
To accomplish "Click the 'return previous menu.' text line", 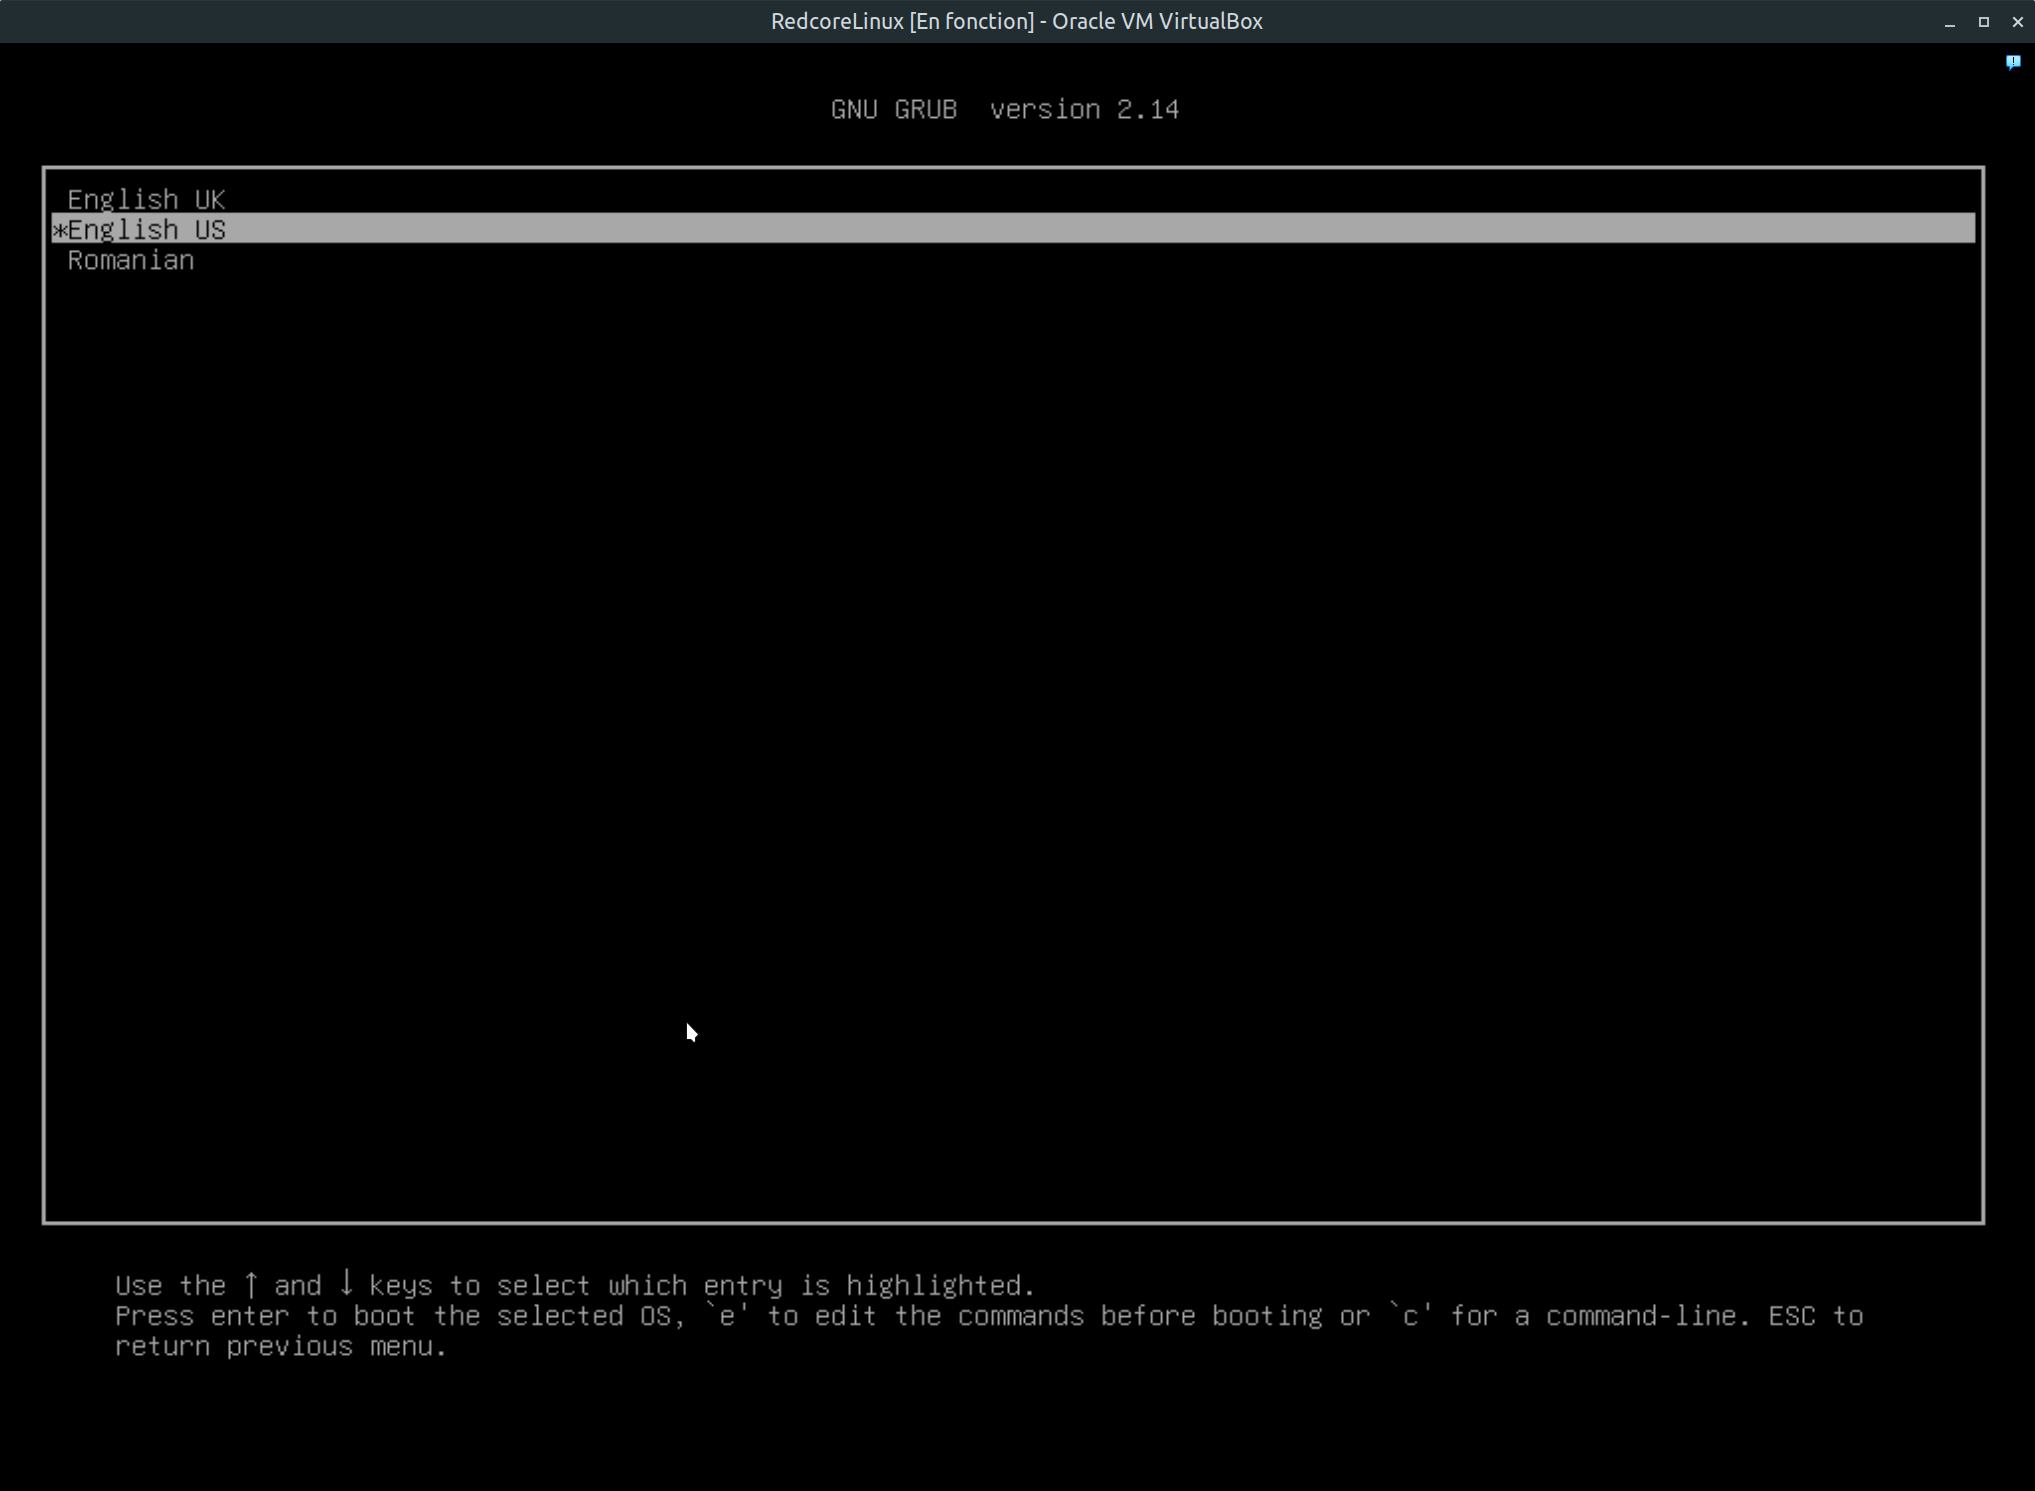I will coord(280,1347).
